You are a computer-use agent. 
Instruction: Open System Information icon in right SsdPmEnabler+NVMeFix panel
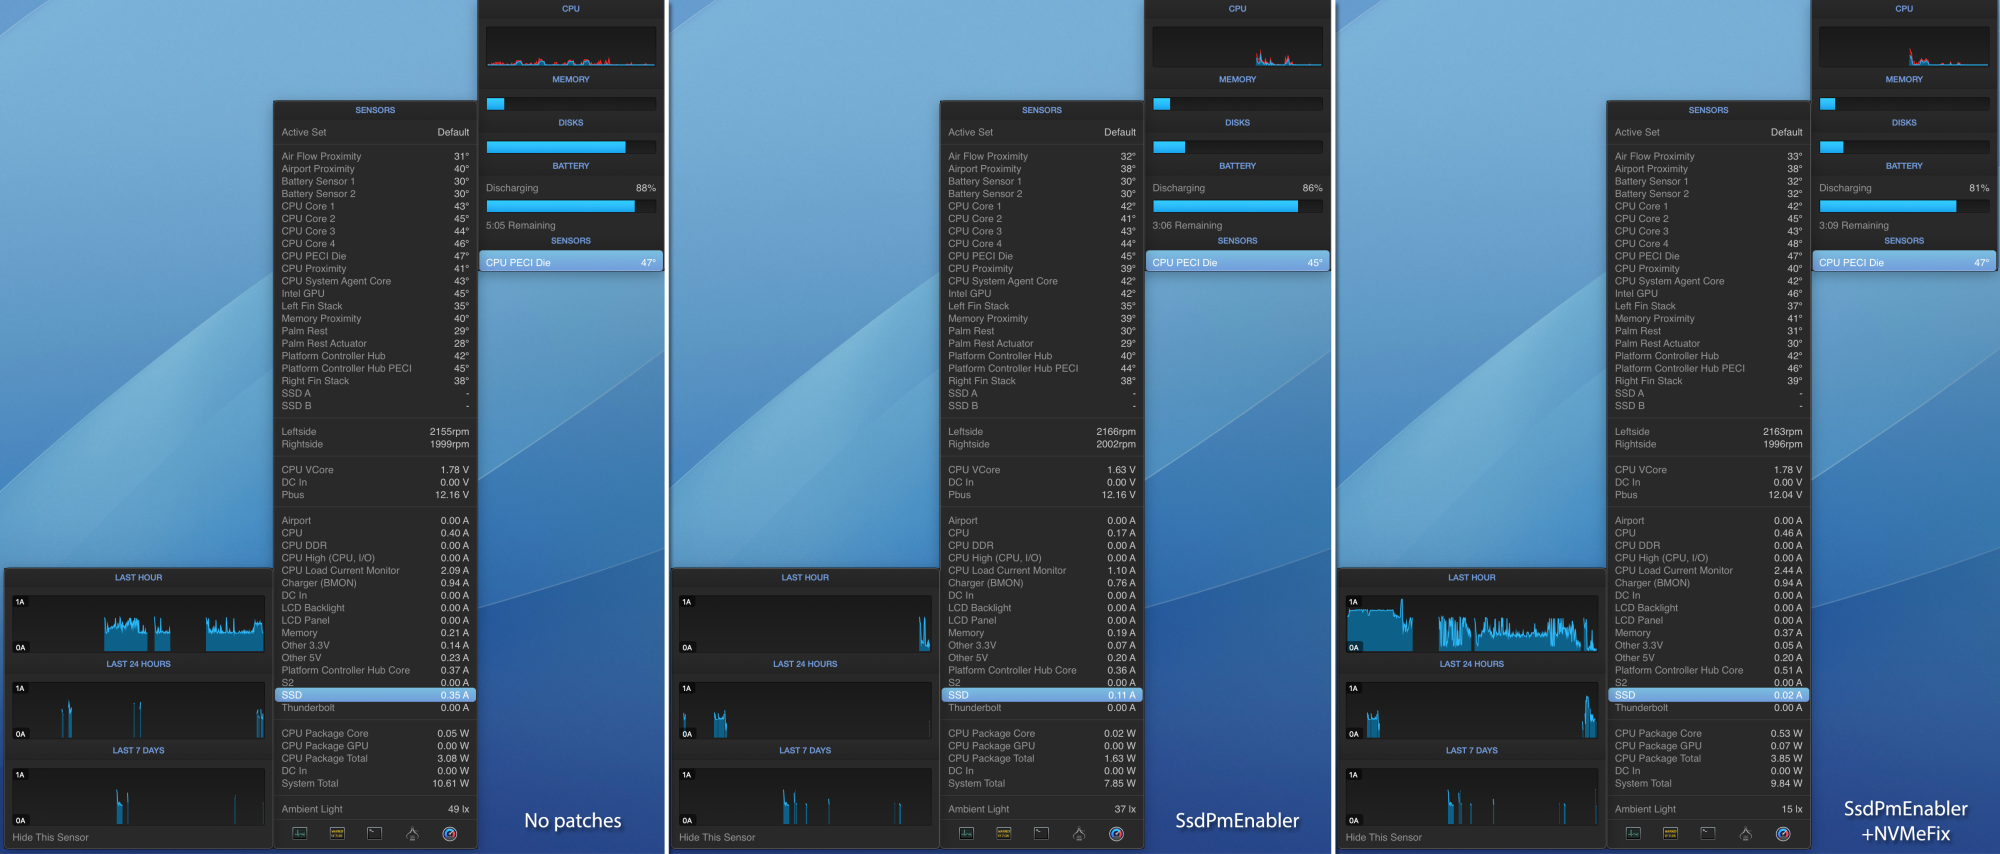(1746, 833)
